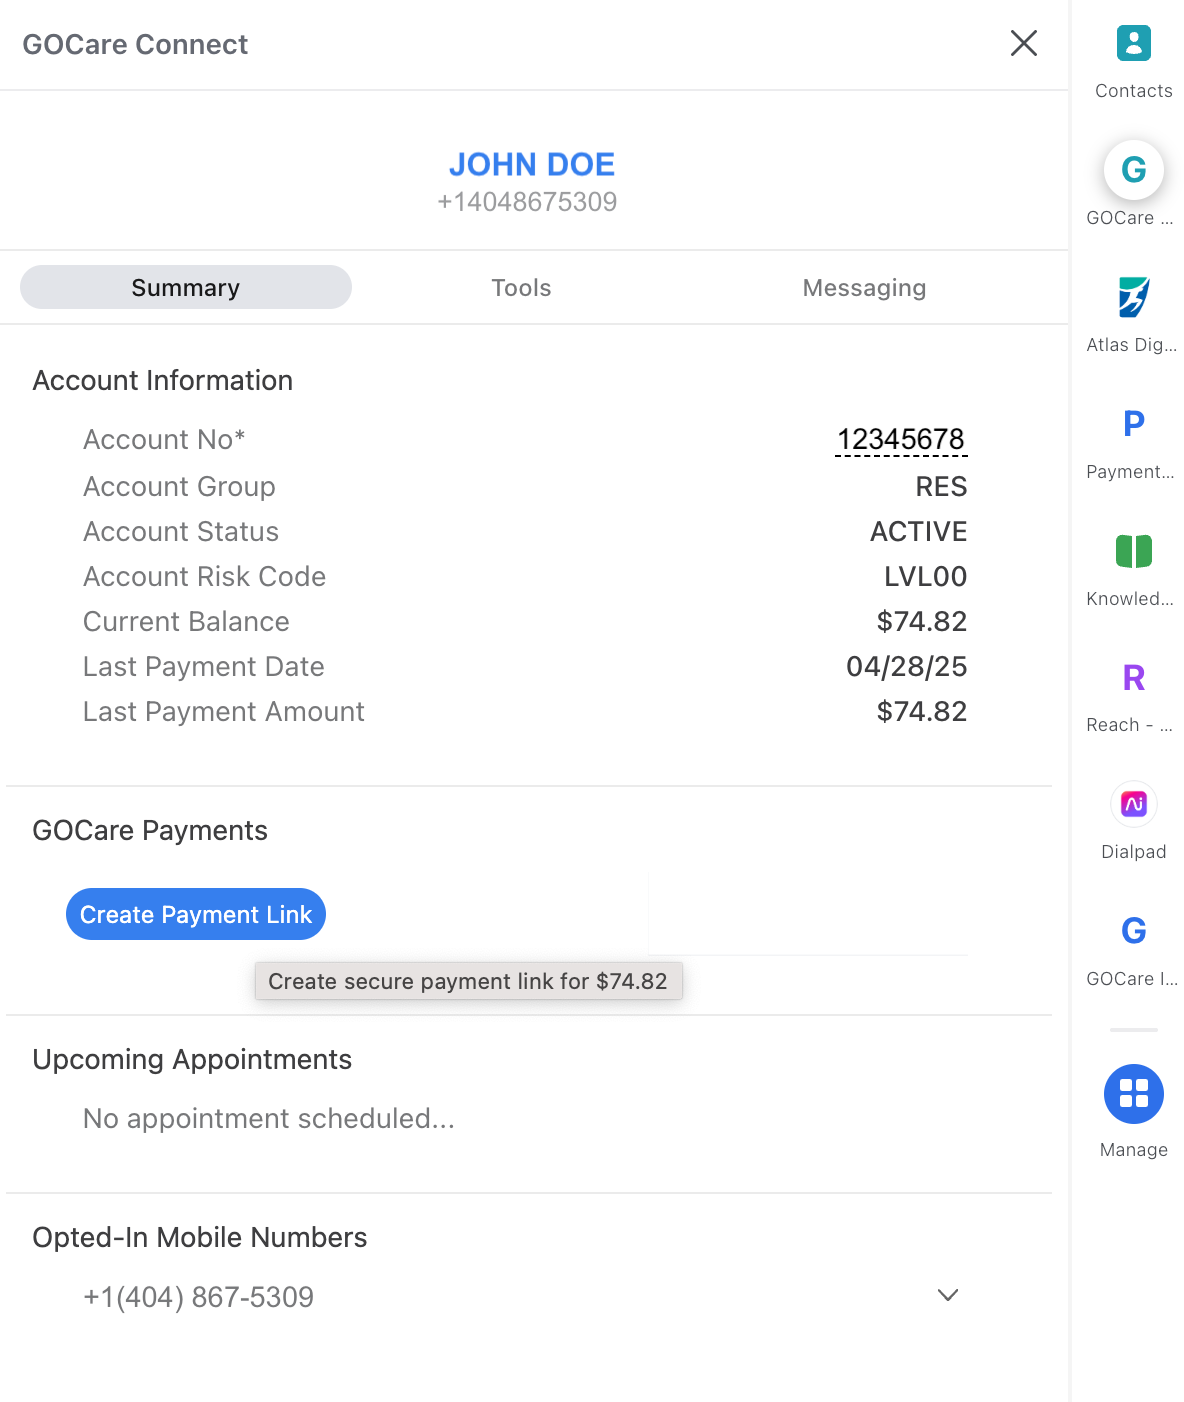Open the Payments sidebar app
The width and height of the screenshot is (1184, 1402).
tap(1133, 424)
